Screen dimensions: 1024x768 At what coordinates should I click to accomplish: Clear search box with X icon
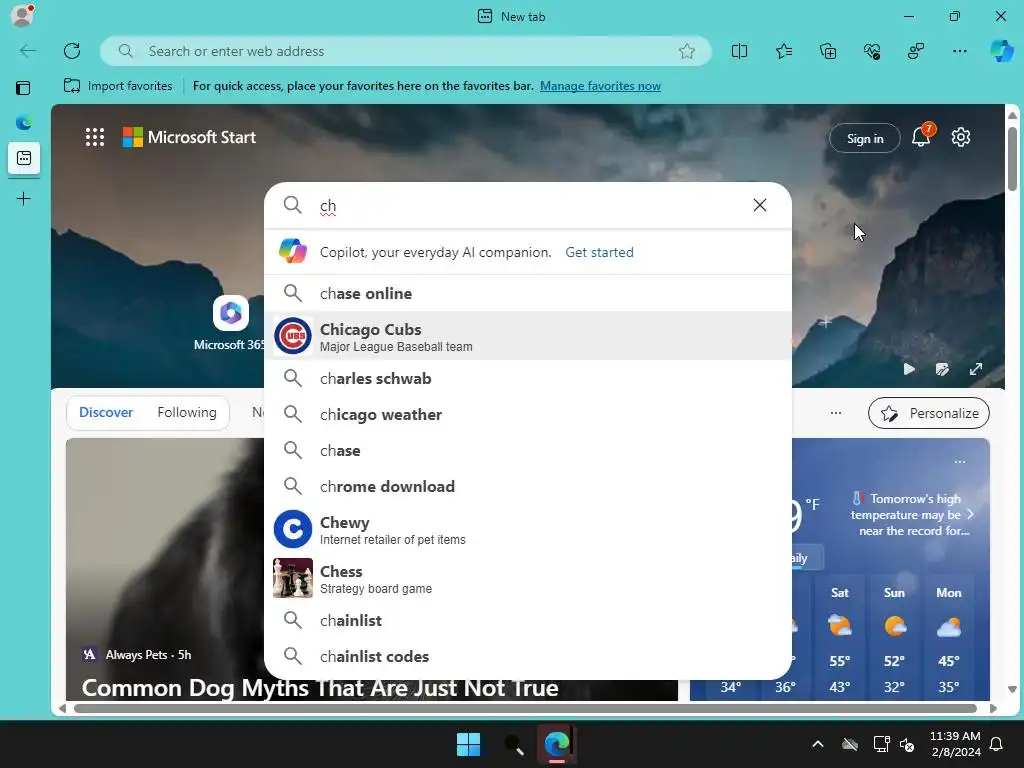pyautogui.click(x=760, y=205)
